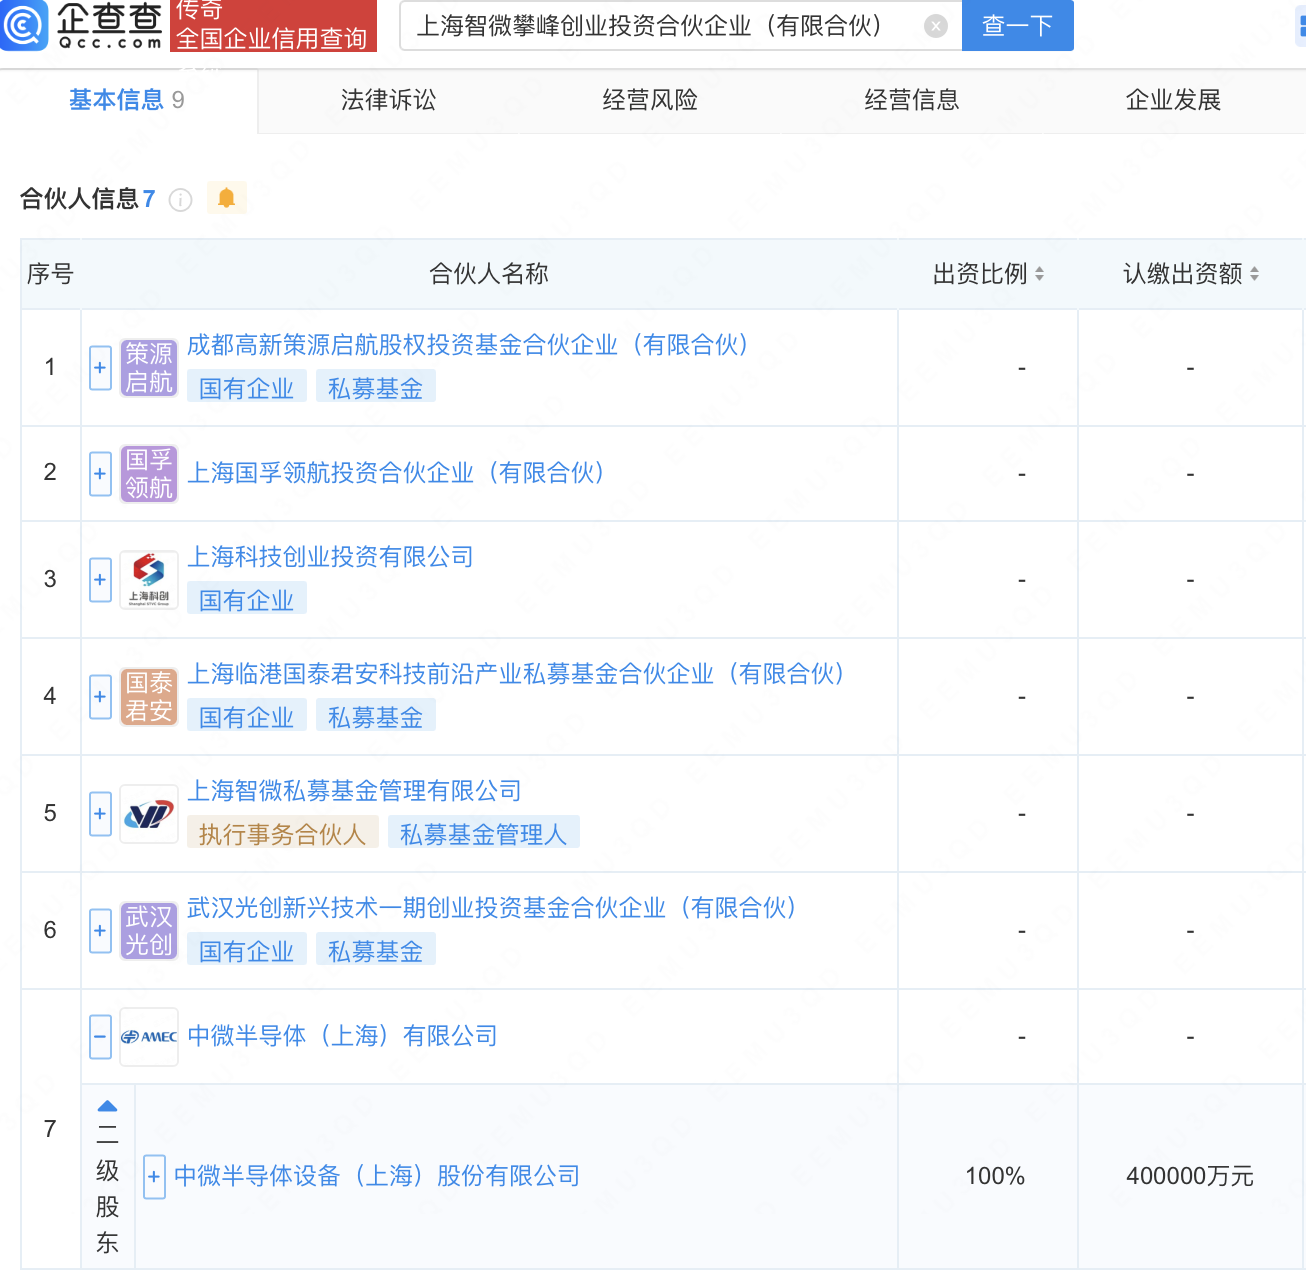Click the 策源启航 purple logo badge
Image resolution: width=1306 pixels, height=1276 pixels.
coord(149,368)
